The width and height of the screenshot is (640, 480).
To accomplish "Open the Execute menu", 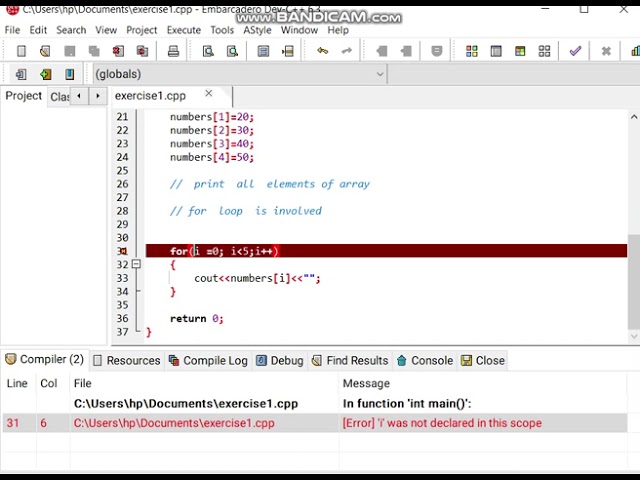I will click(x=184, y=30).
